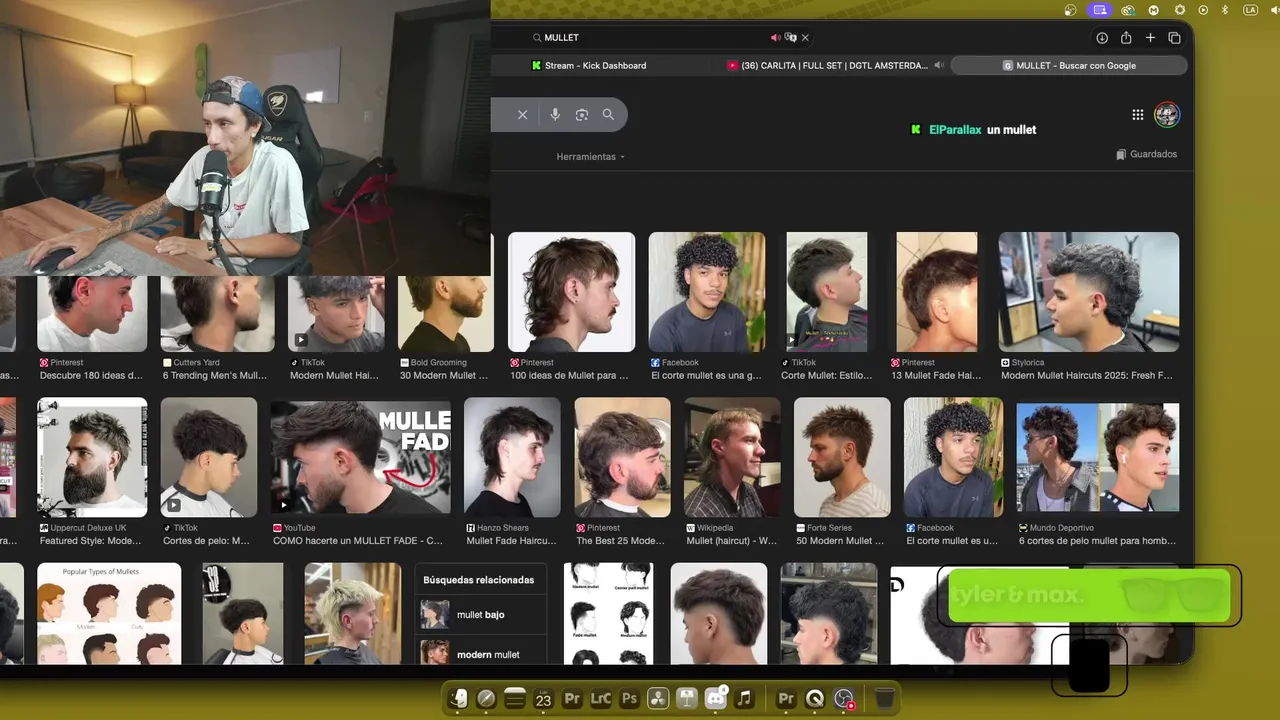Open OBS recording icon in Dock
The image size is (1280, 720).
[x=844, y=699]
